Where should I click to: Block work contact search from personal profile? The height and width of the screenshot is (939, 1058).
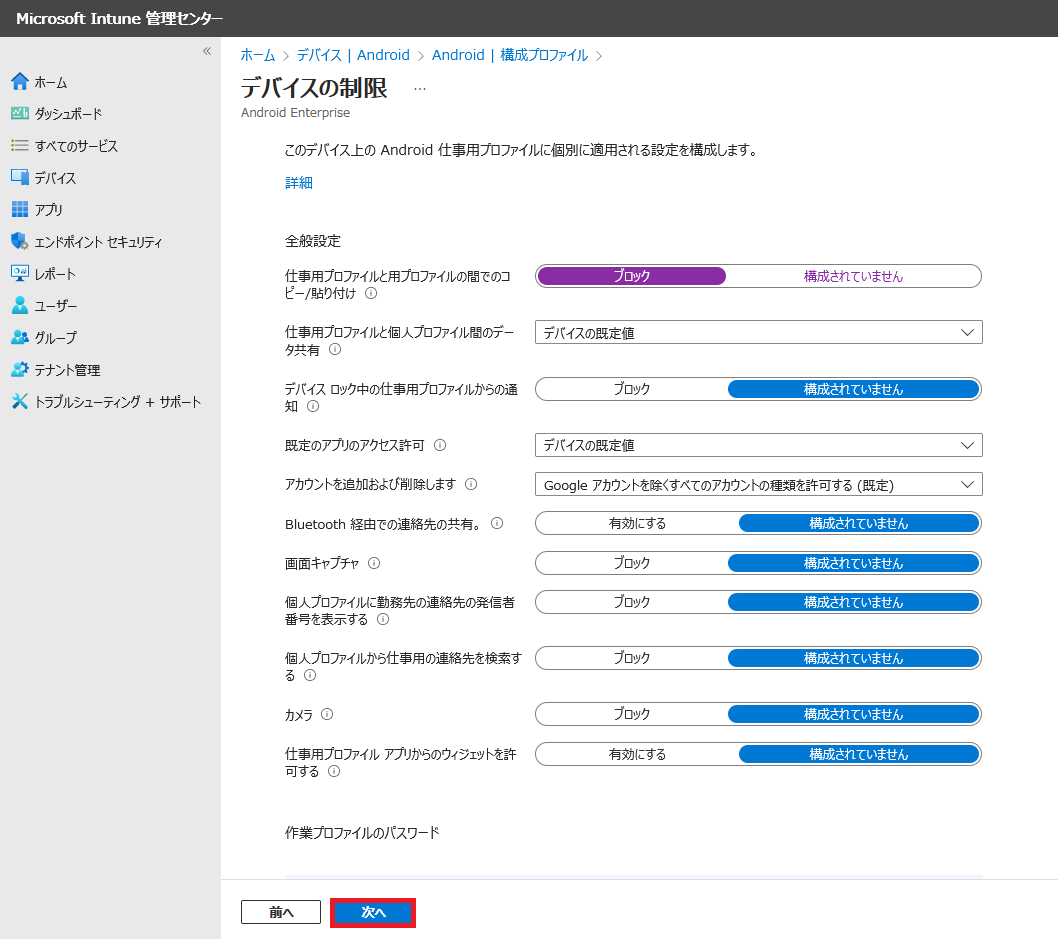(x=632, y=658)
